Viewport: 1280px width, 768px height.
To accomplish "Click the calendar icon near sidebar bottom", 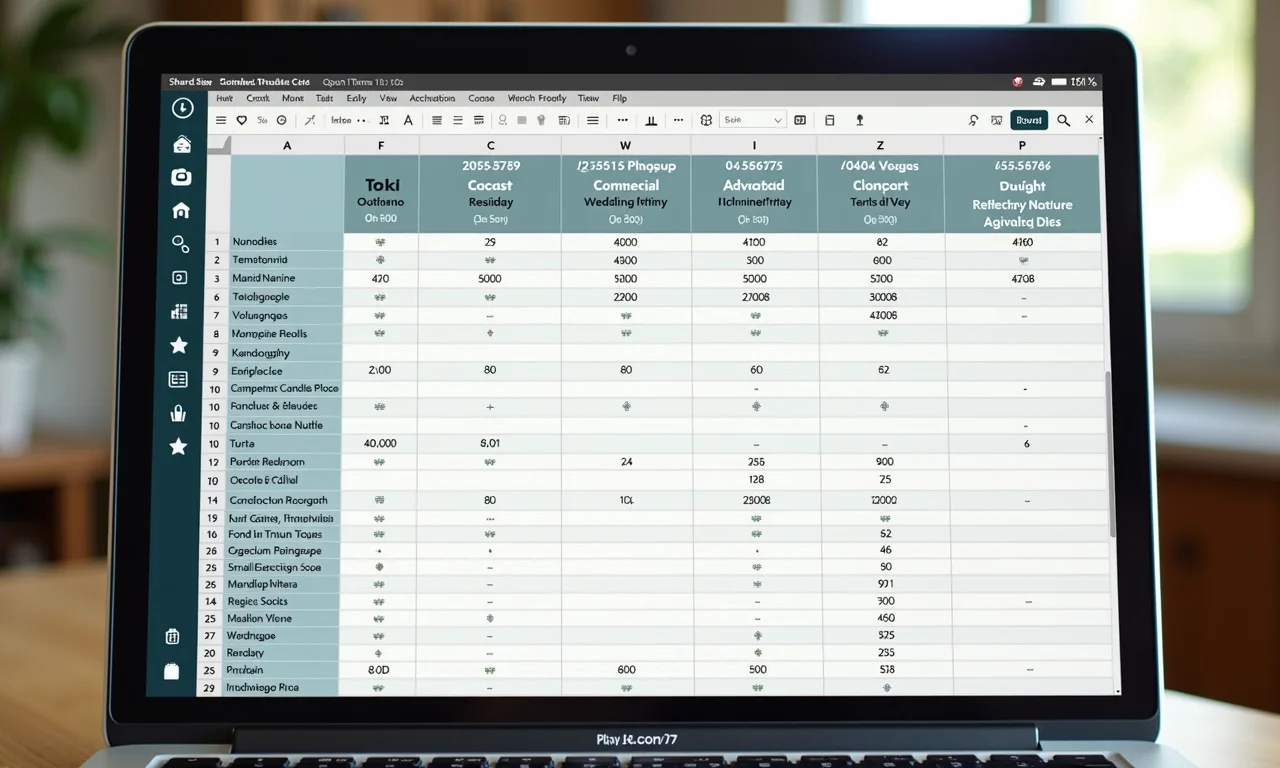I will [x=172, y=636].
